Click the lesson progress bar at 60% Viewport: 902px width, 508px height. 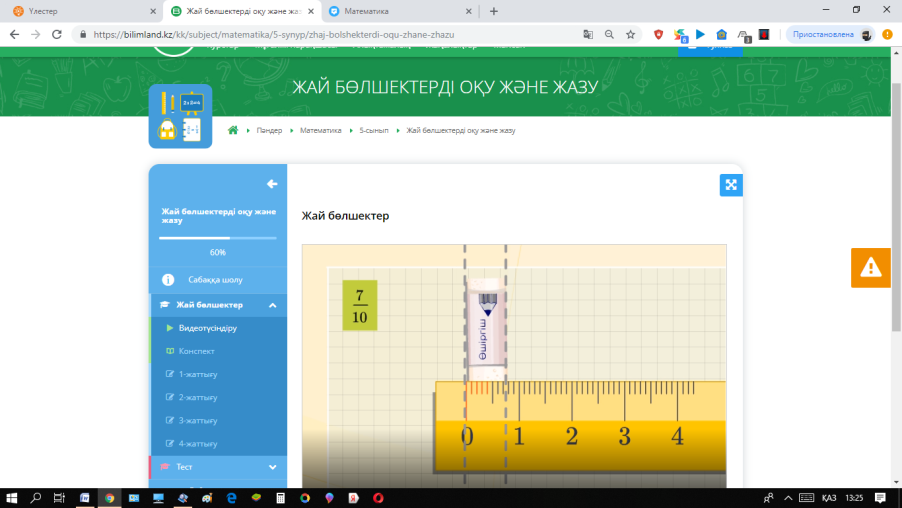(x=218, y=238)
